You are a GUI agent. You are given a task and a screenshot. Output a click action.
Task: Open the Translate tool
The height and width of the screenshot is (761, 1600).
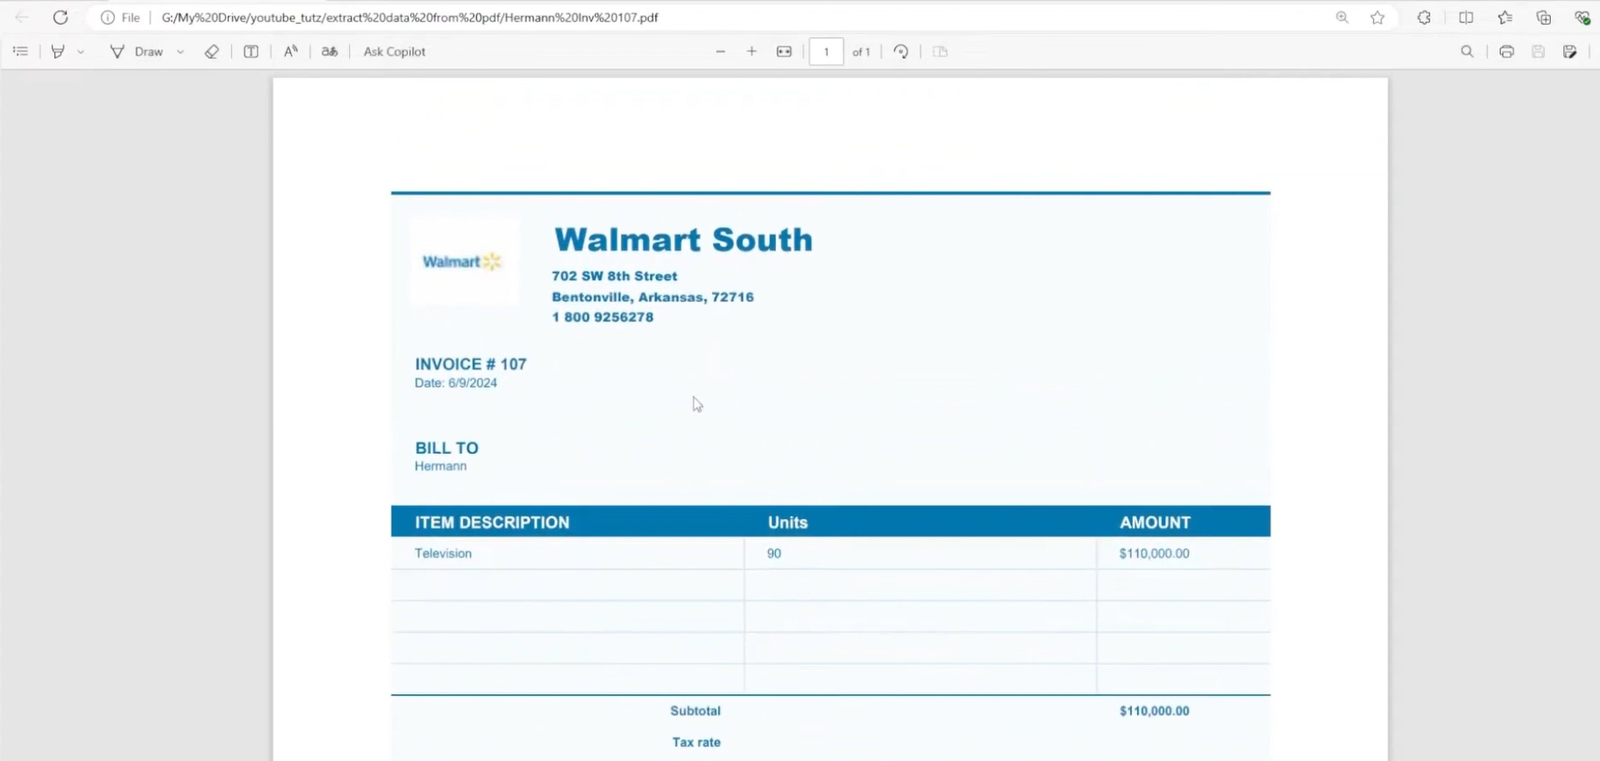click(x=329, y=51)
